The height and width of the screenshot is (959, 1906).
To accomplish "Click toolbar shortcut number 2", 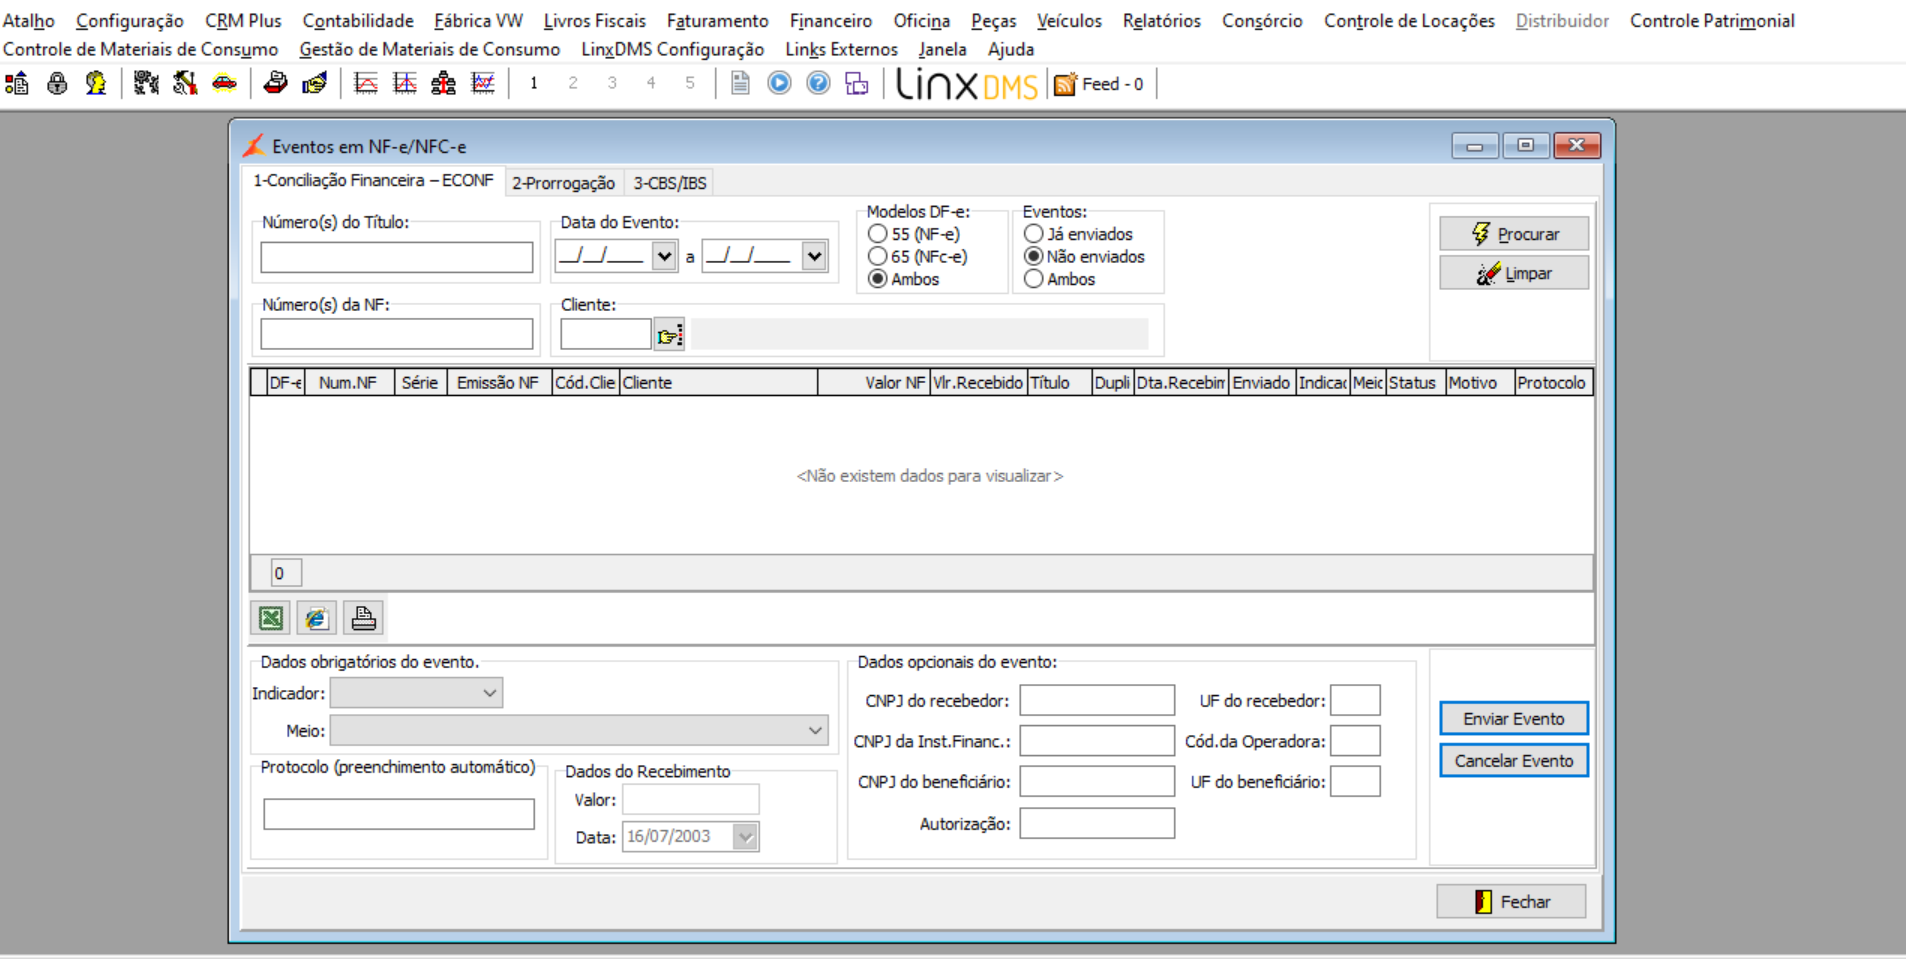I will (x=573, y=84).
